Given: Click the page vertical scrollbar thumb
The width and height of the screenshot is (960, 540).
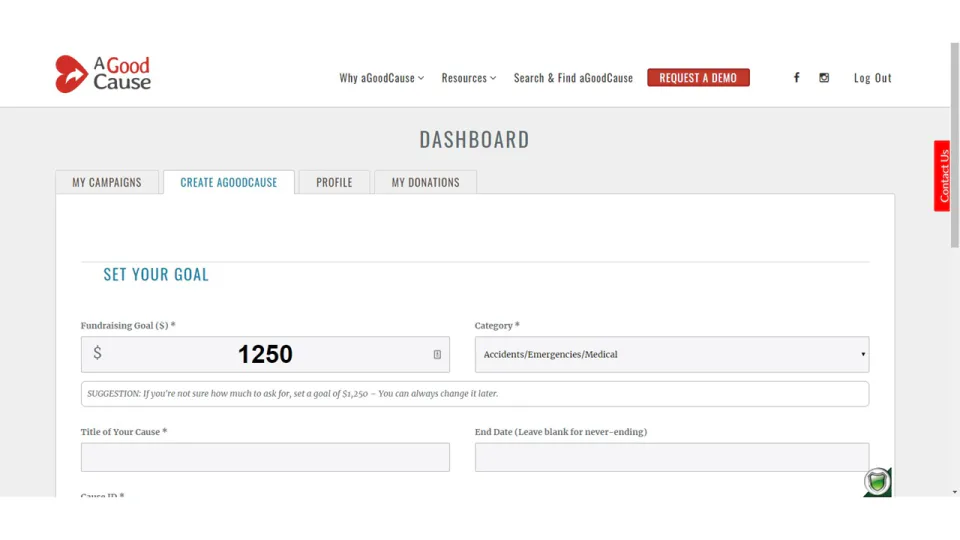Looking at the screenshot, I should pos(954,145).
